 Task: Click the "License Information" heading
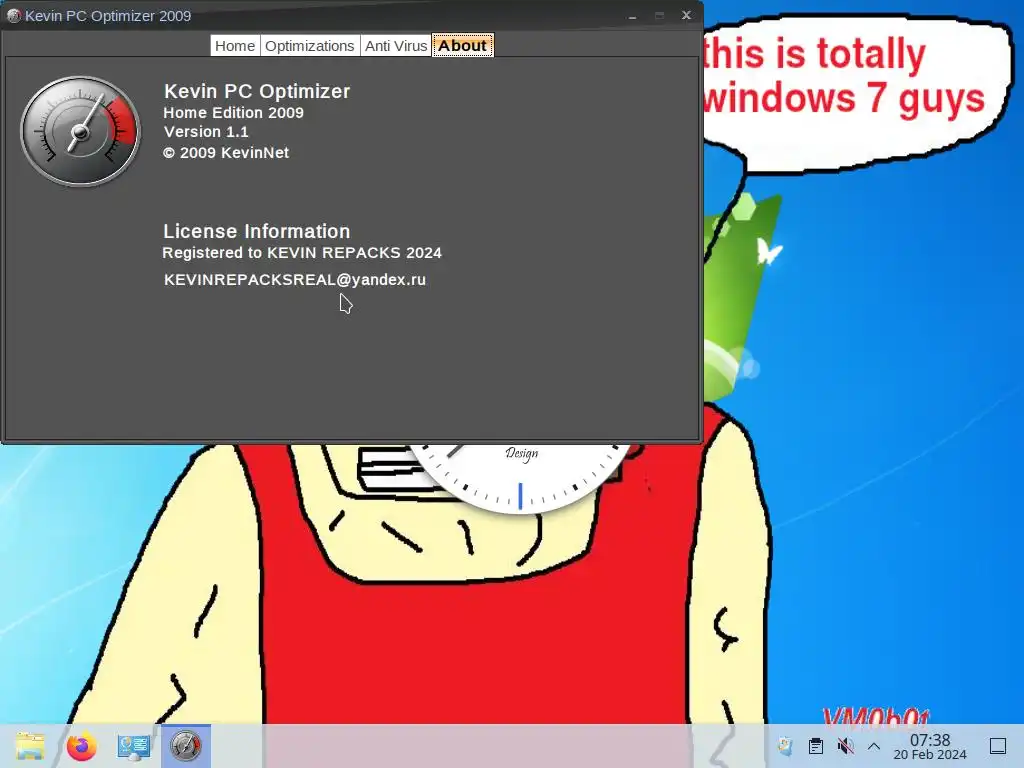pos(257,231)
